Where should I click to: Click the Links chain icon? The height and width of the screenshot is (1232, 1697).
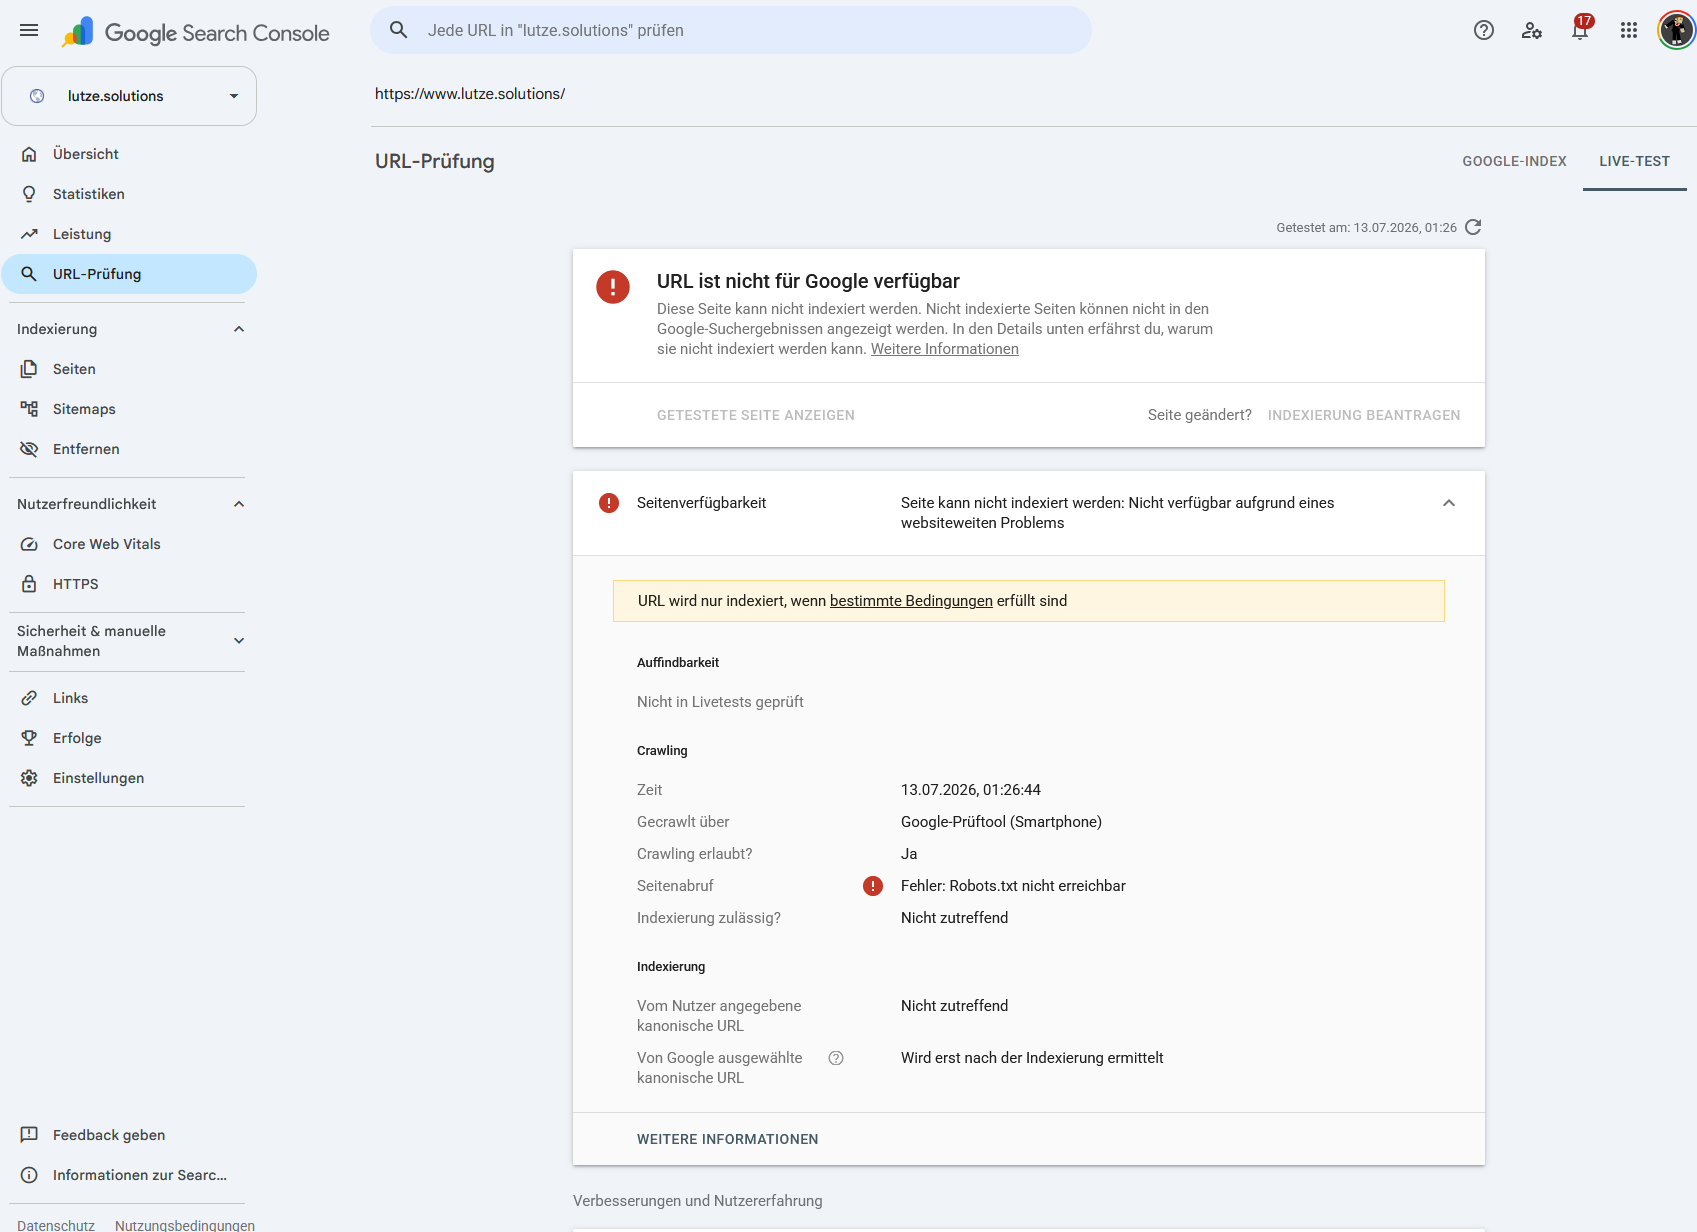point(29,698)
